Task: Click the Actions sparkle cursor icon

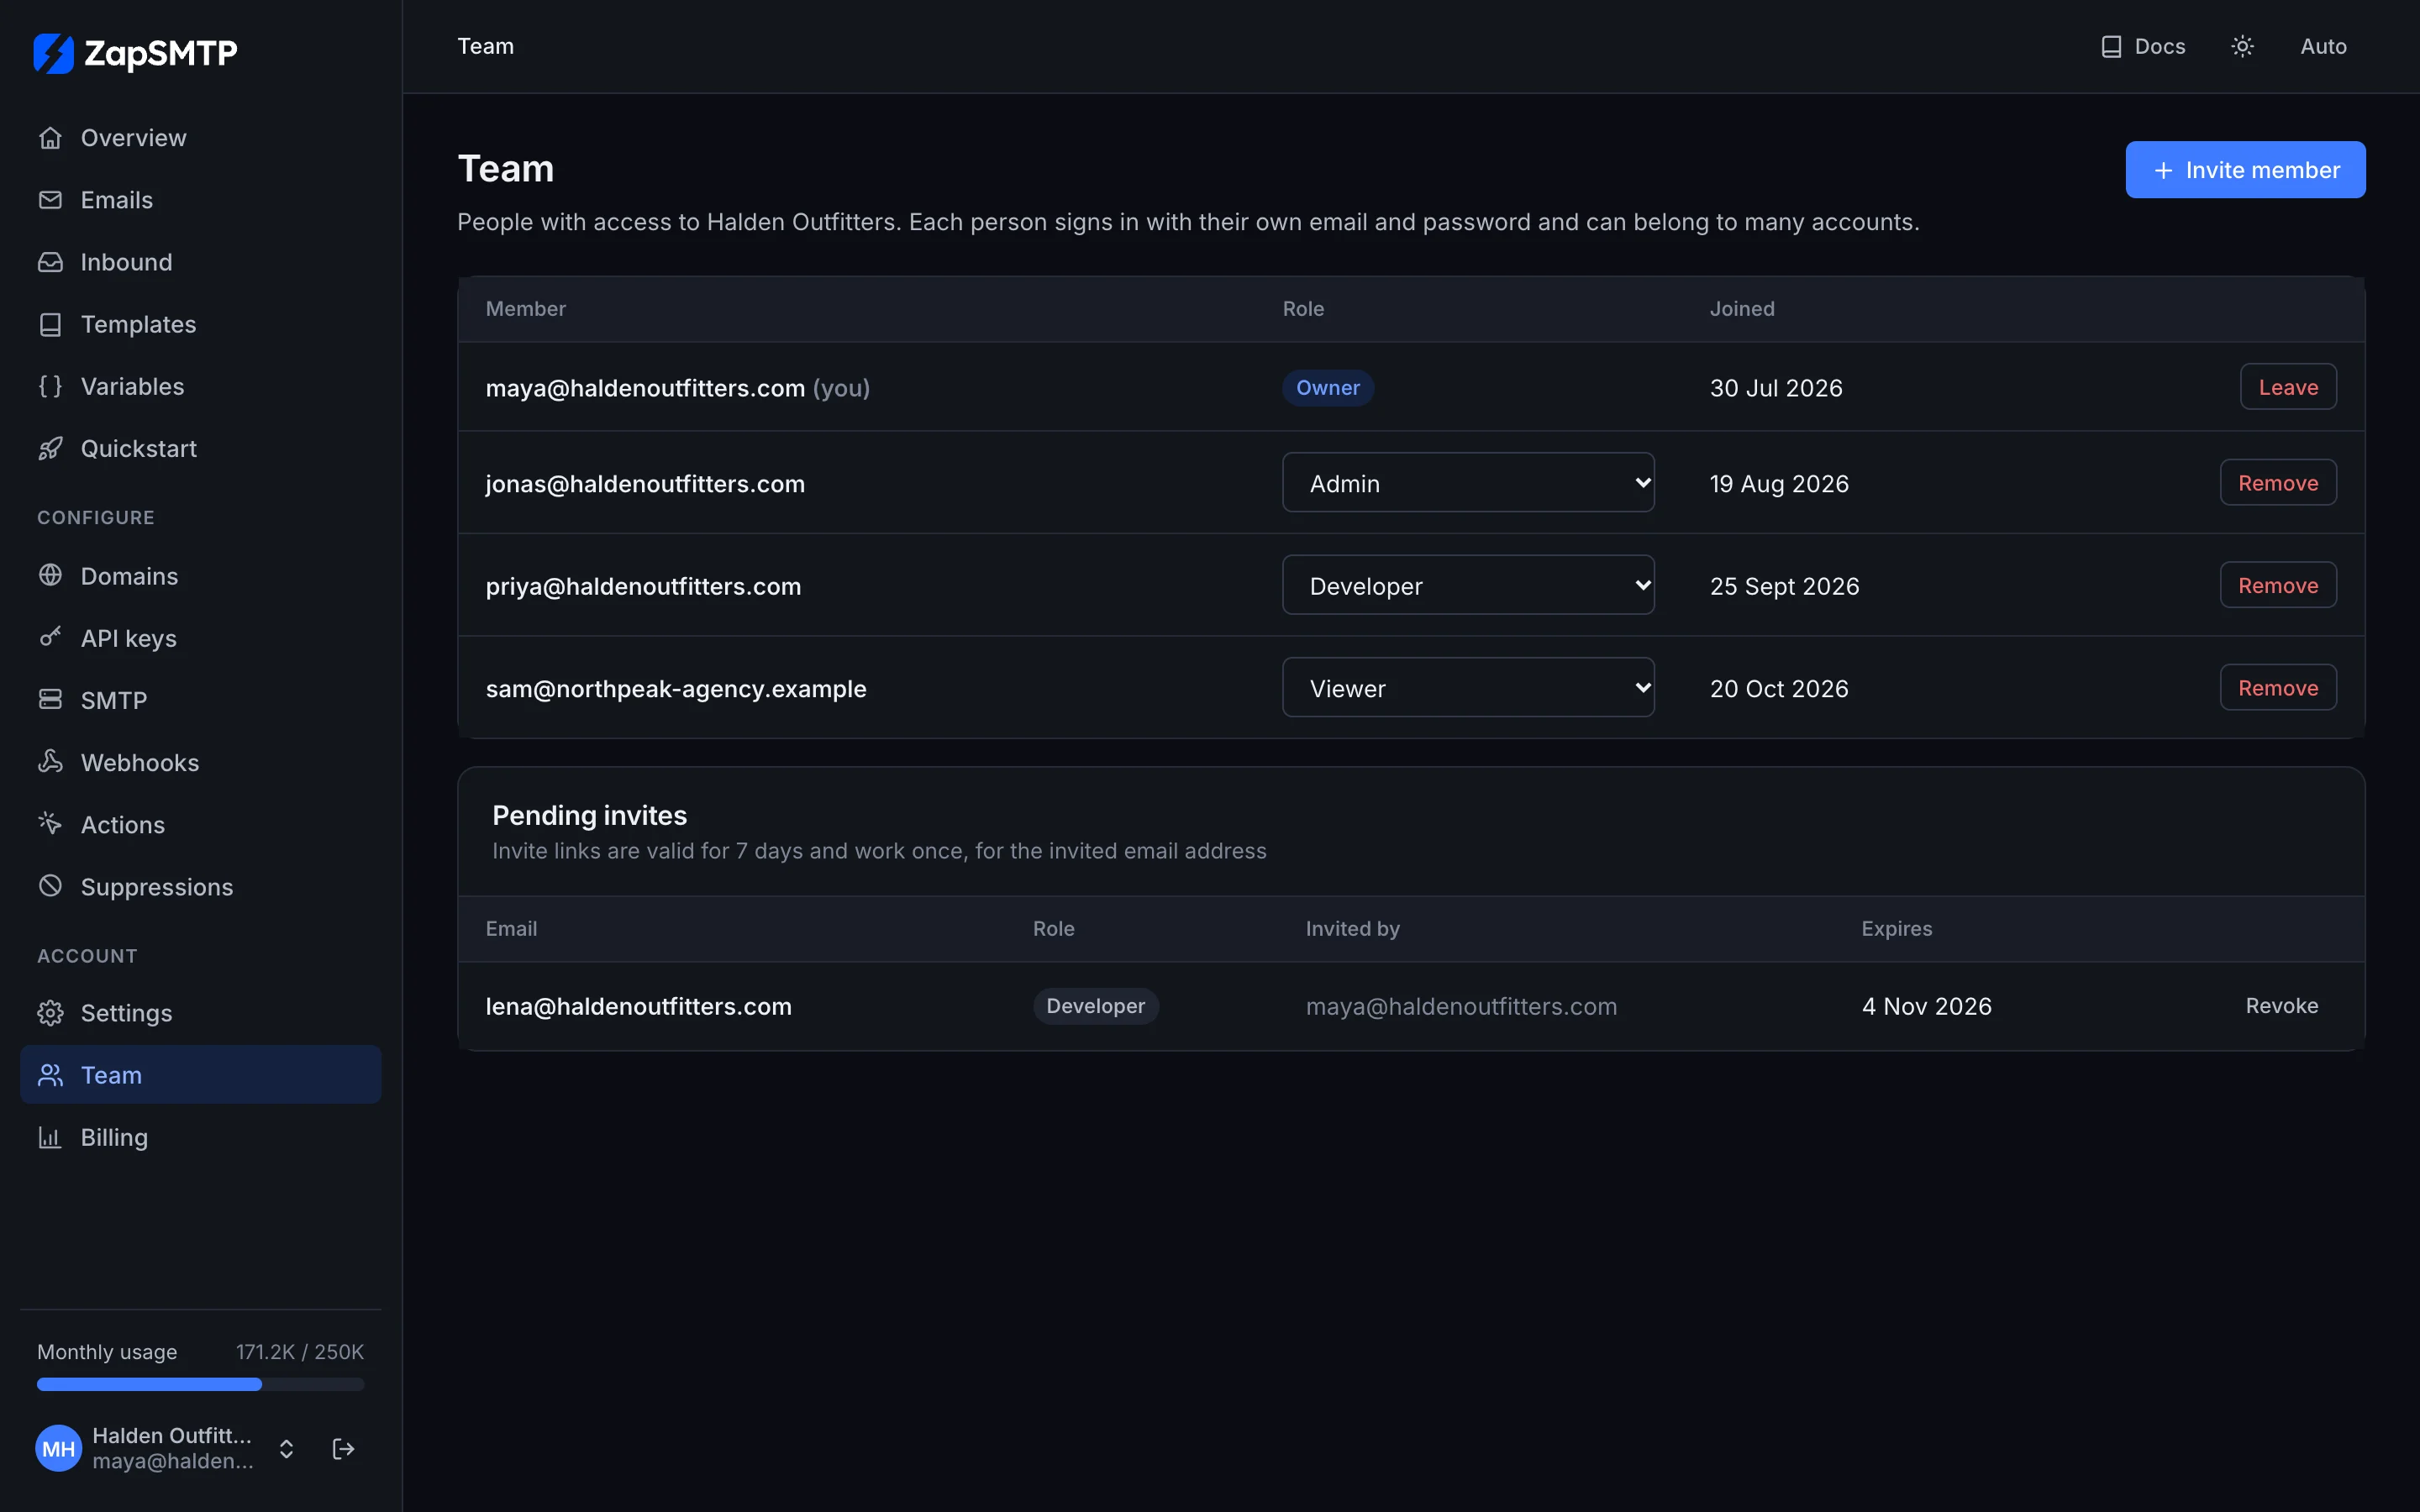Action: pos(50,823)
